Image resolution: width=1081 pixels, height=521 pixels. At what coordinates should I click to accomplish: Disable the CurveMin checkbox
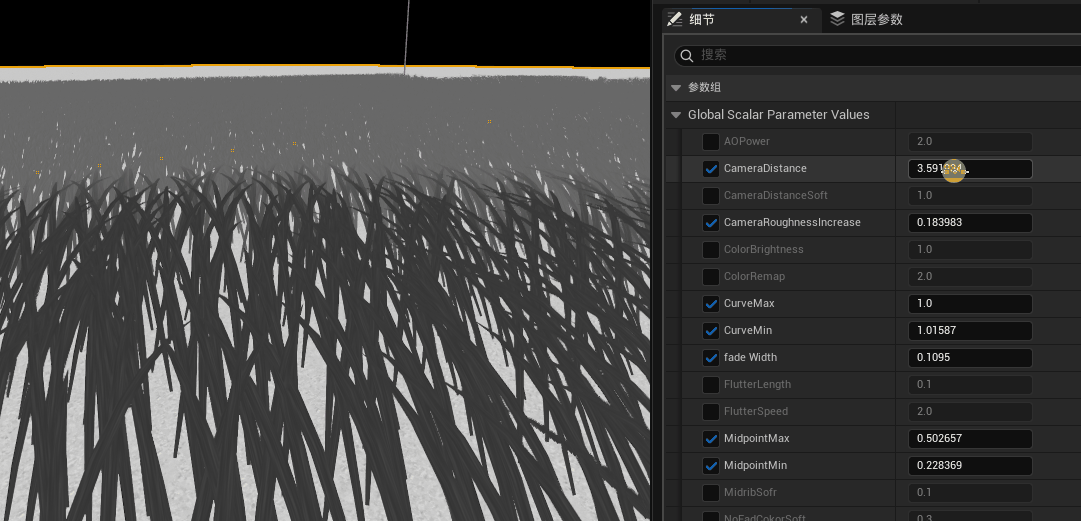coord(711,331)
